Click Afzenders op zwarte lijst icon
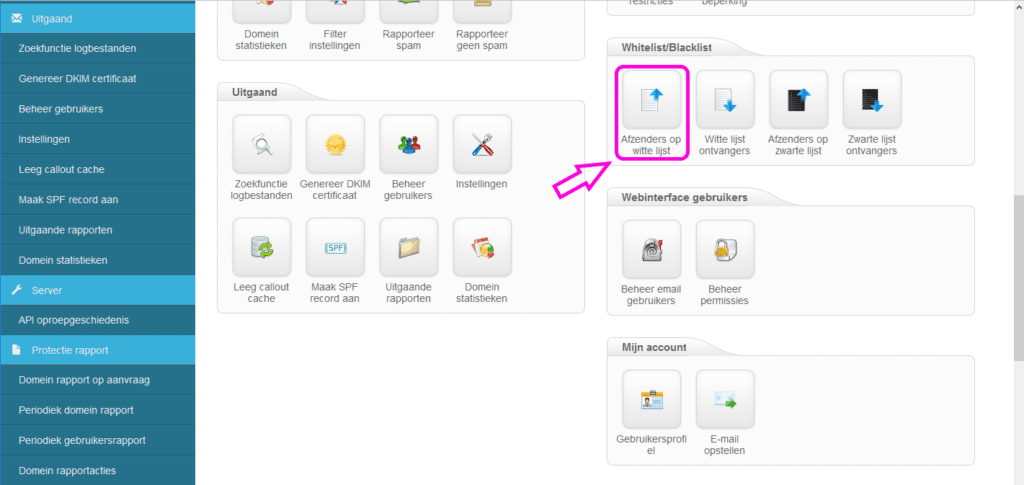1024x485 pixels. (798, 100)
